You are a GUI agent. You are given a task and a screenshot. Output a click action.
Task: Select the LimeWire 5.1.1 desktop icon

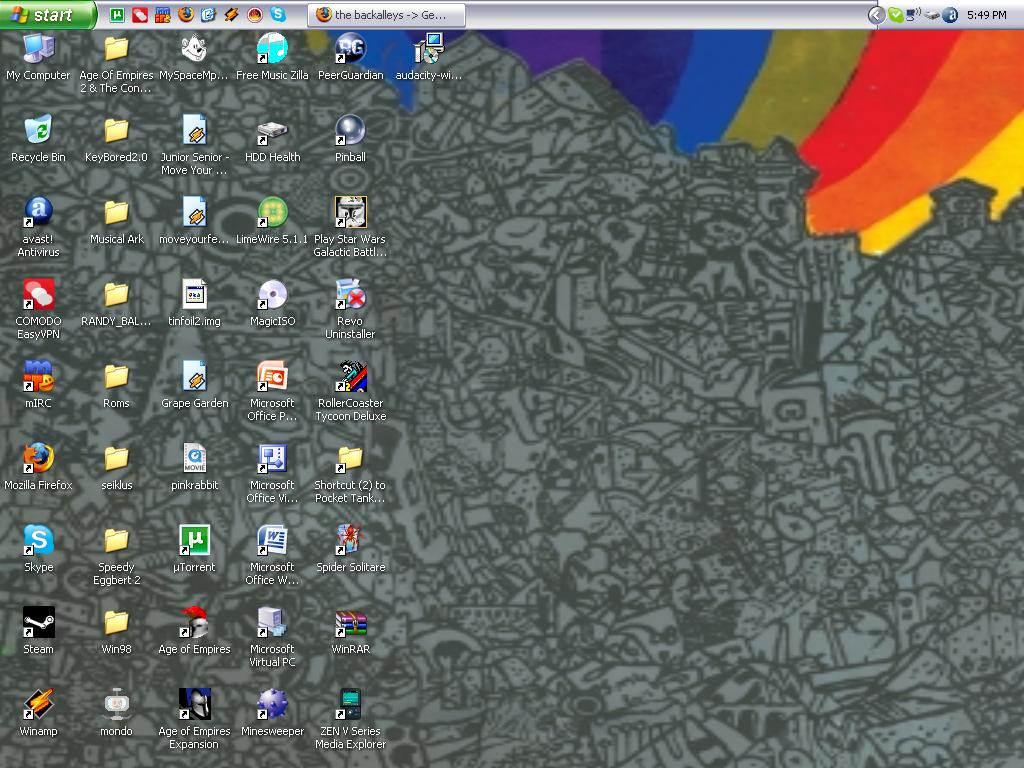coord(272,212)
